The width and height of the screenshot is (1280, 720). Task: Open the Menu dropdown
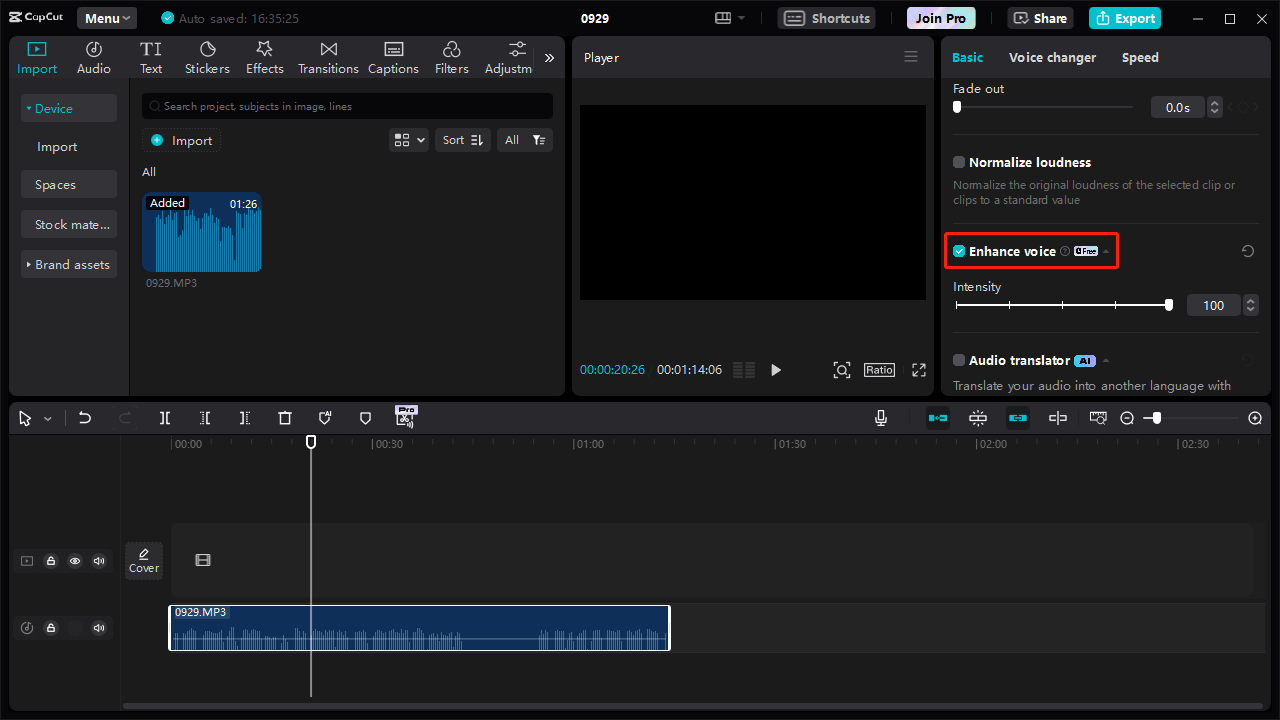coord(107,18)
